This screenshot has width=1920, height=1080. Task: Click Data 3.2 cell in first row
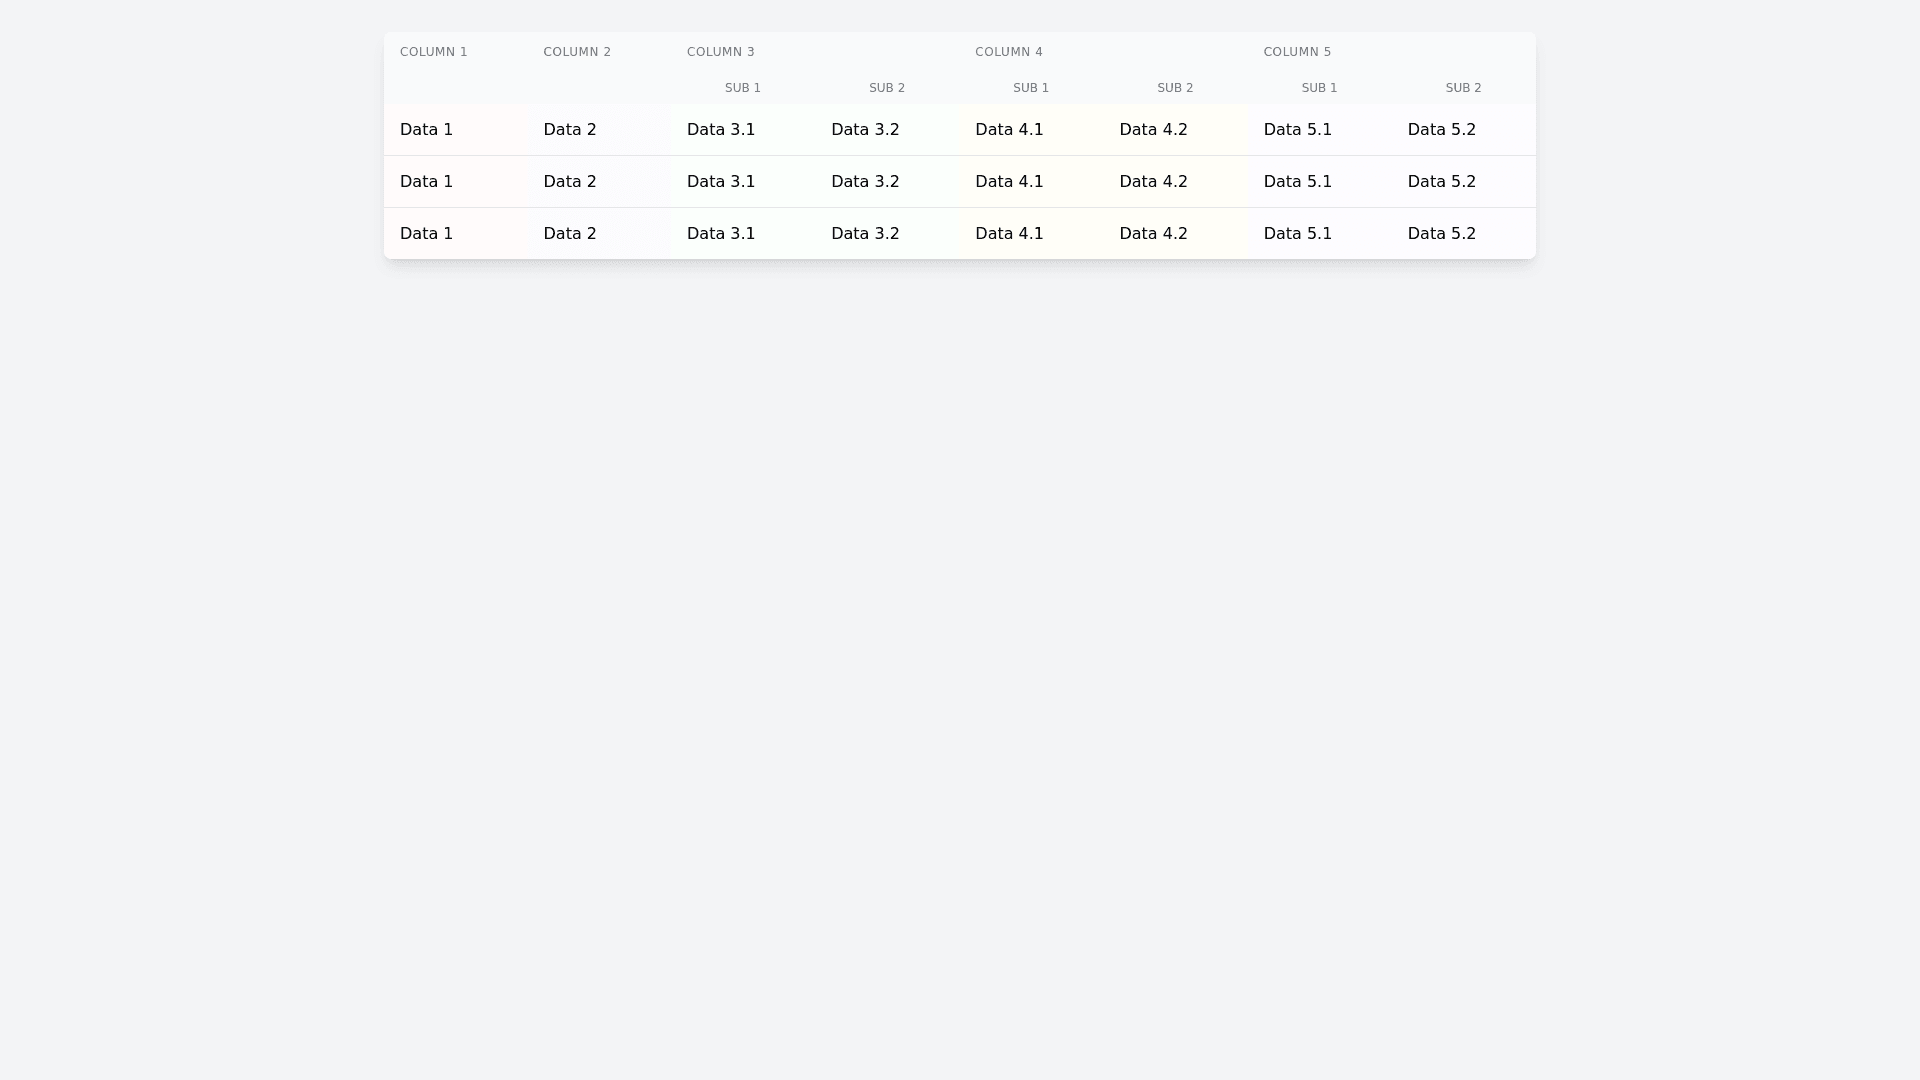(865, 130)
